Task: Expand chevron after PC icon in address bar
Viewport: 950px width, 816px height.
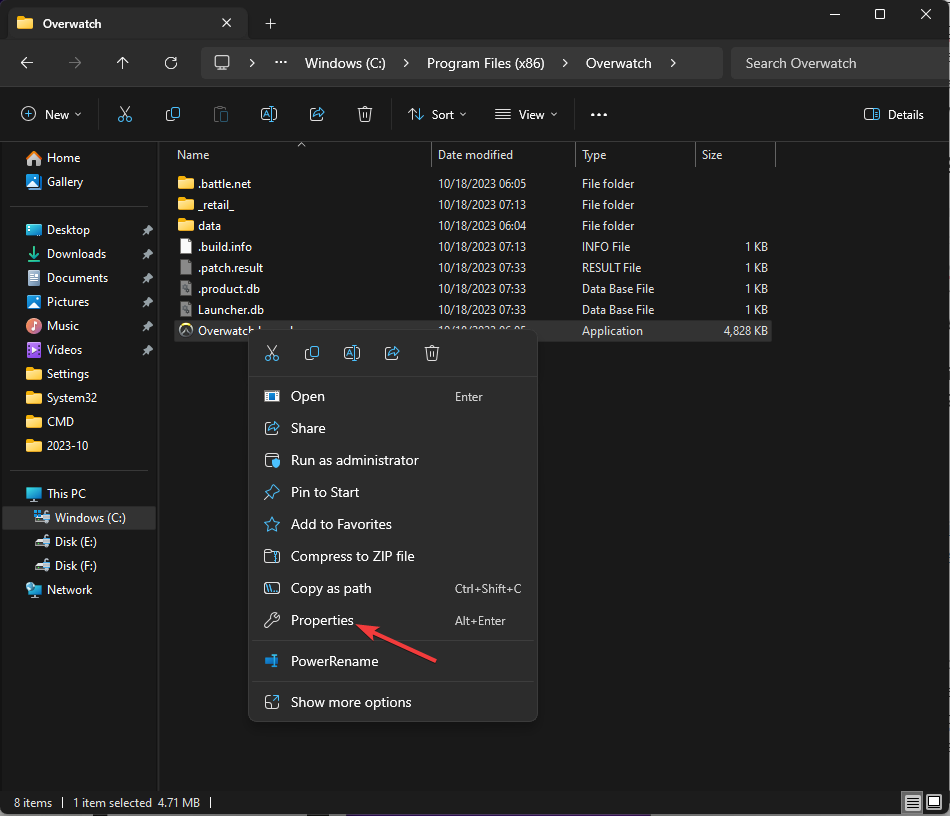Action: click(252, 63)
